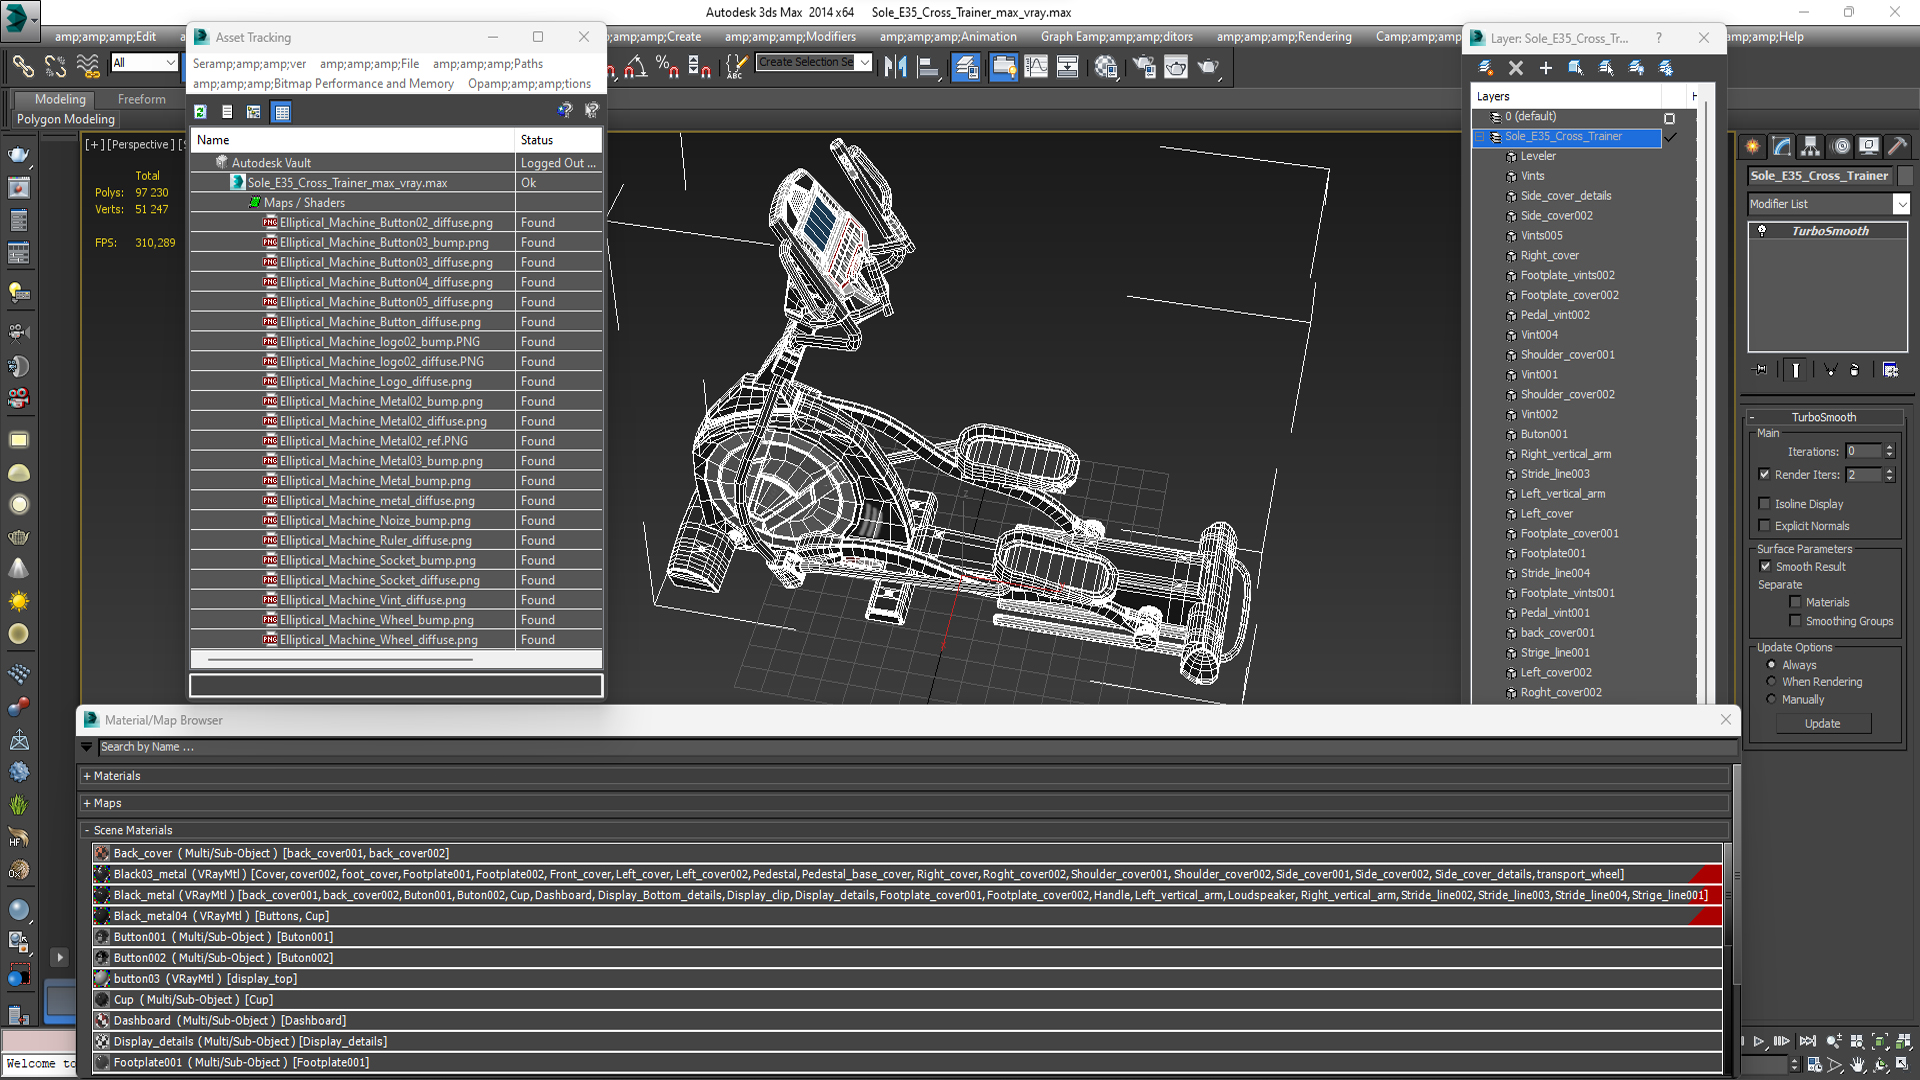
Task: Click the Mirror tool icon
Action: pyautogui.click(x=895, y=67)
